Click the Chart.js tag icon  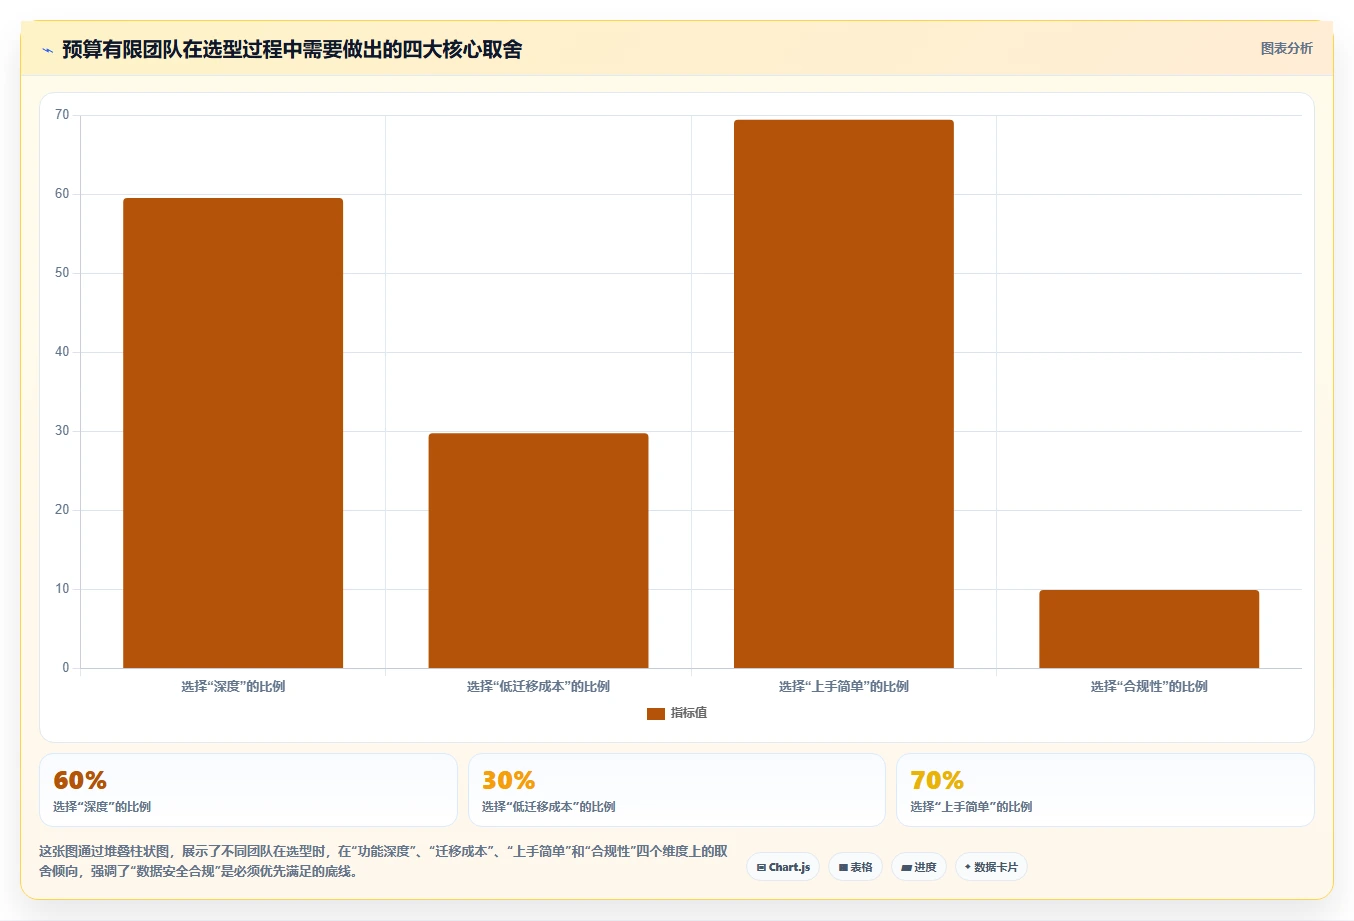[x=761, y=868]
